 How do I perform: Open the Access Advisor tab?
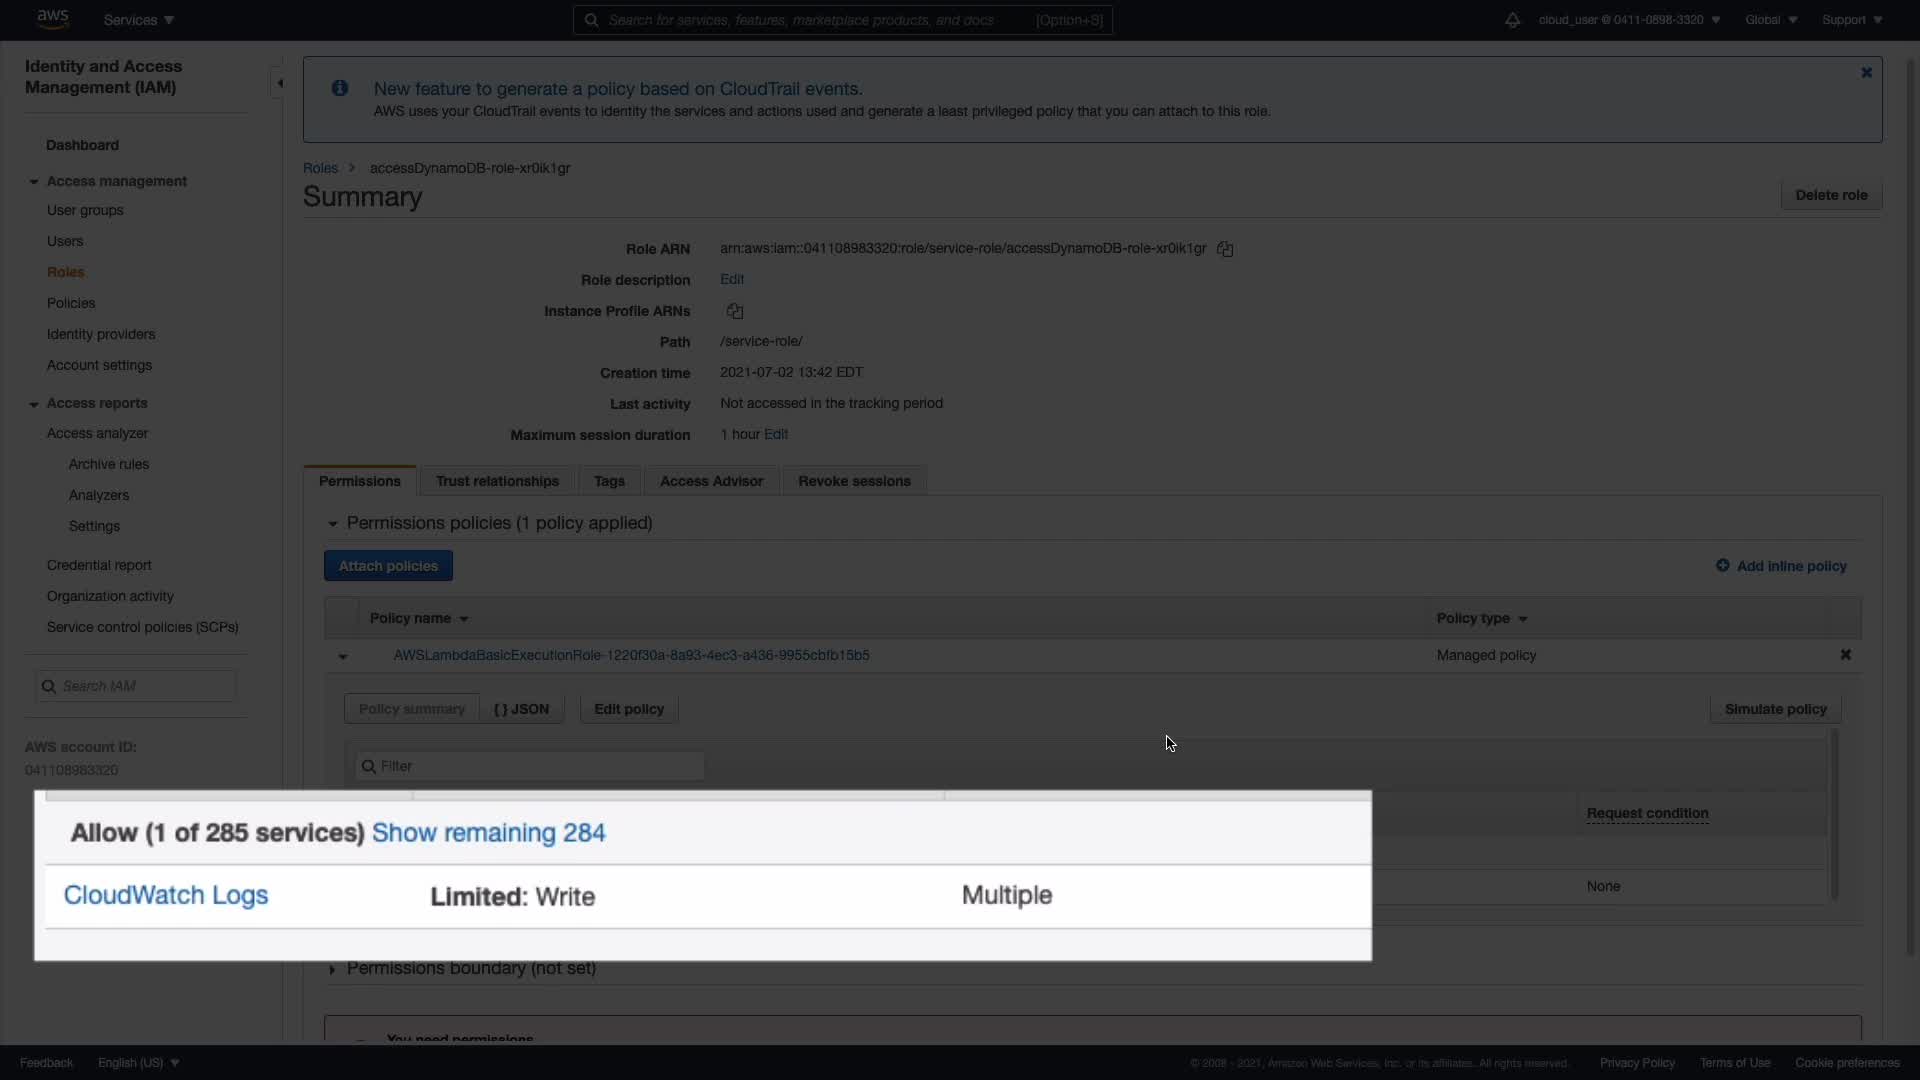(711, 482)
